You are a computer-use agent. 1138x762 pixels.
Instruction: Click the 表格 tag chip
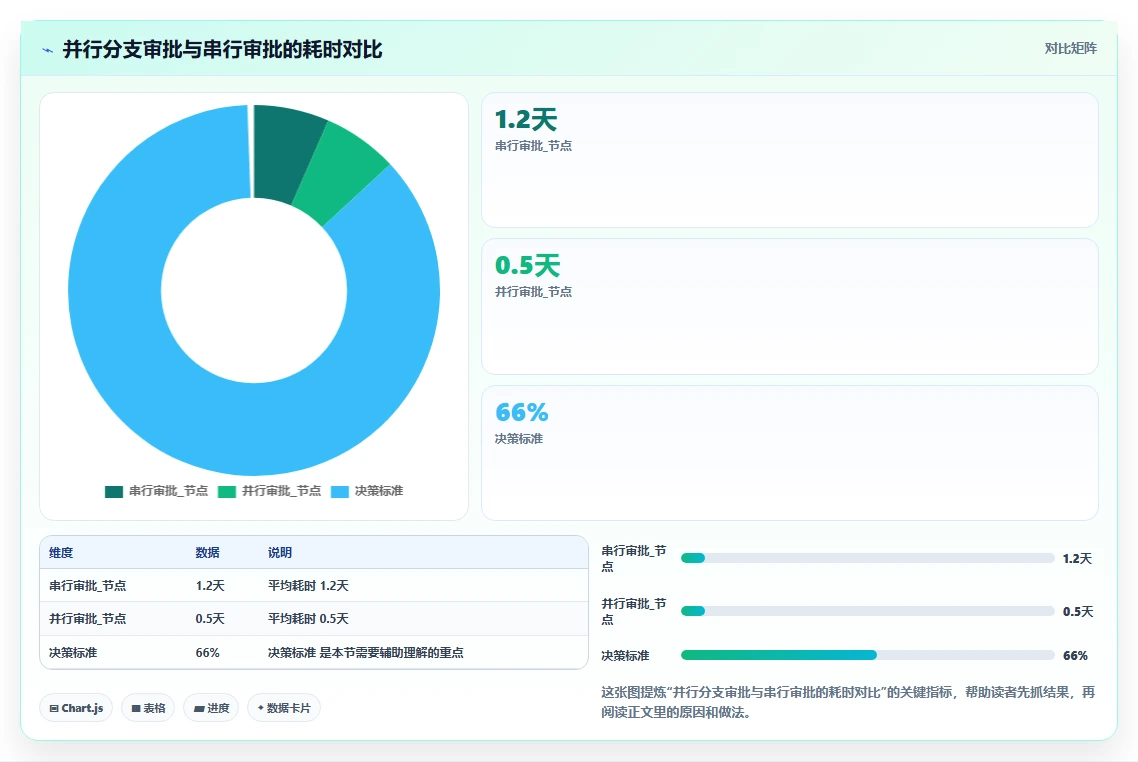(x=148, y=708)
